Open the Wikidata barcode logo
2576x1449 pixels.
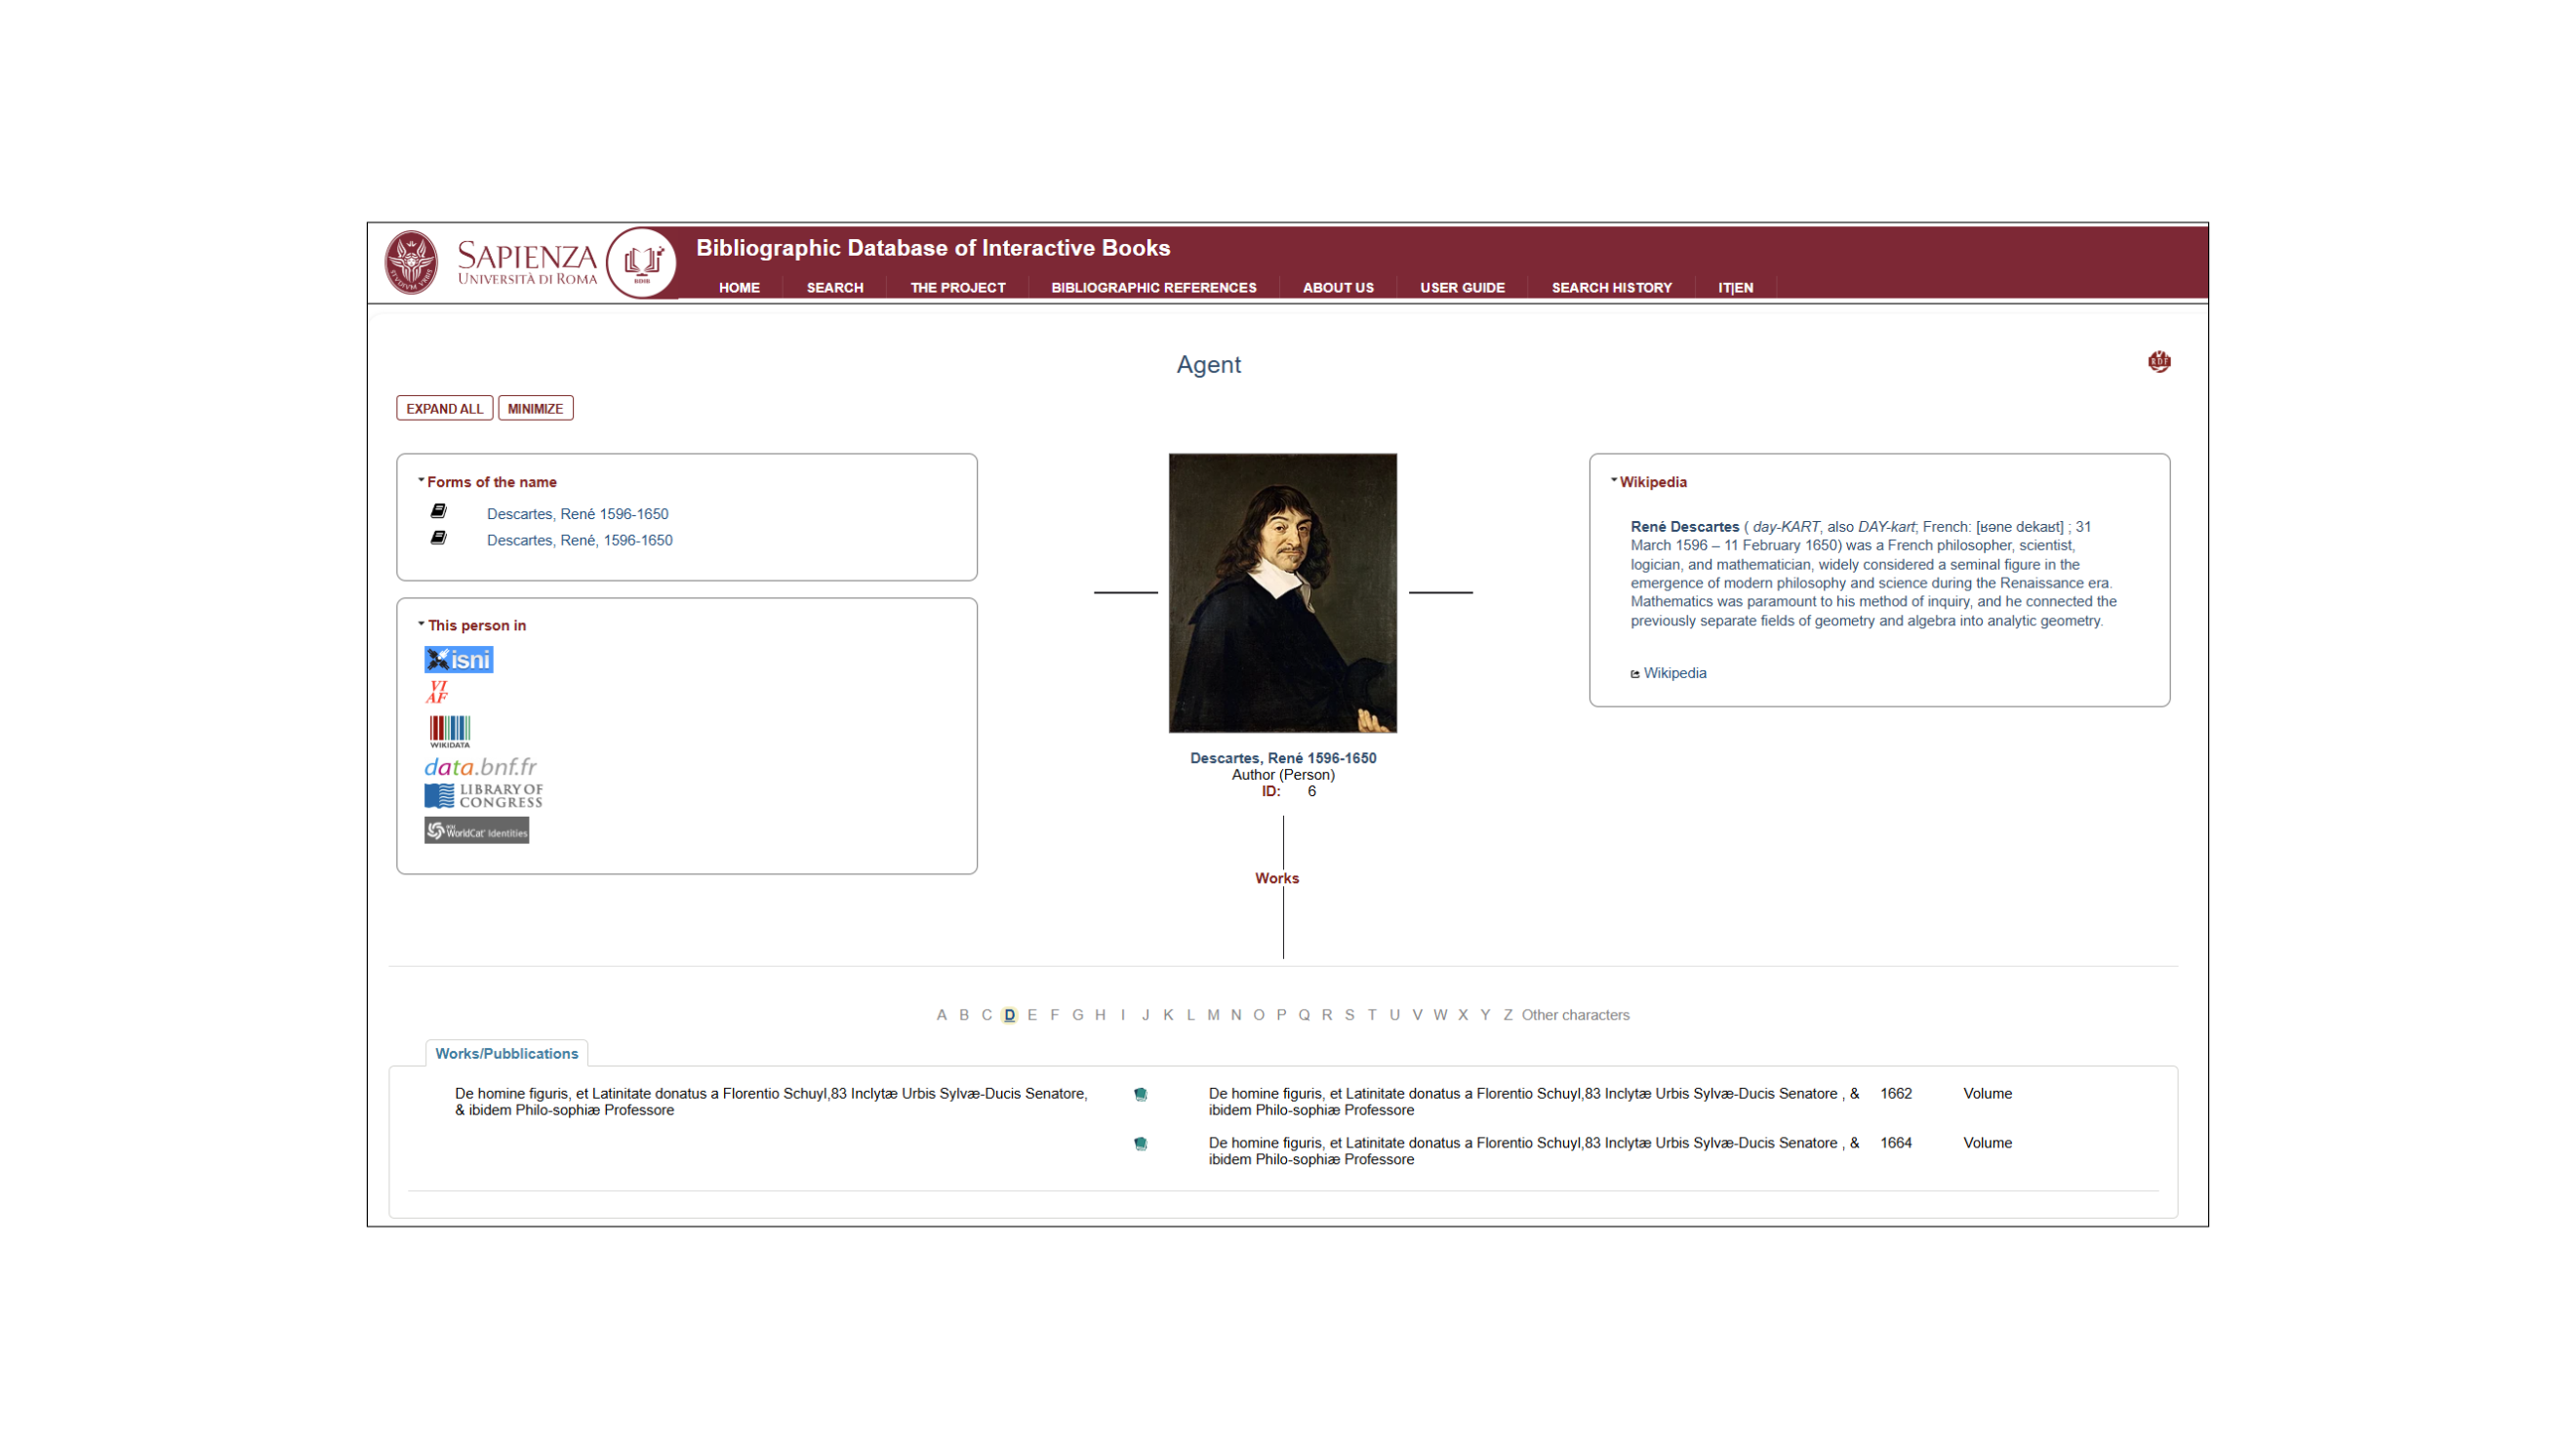(449, 731)
